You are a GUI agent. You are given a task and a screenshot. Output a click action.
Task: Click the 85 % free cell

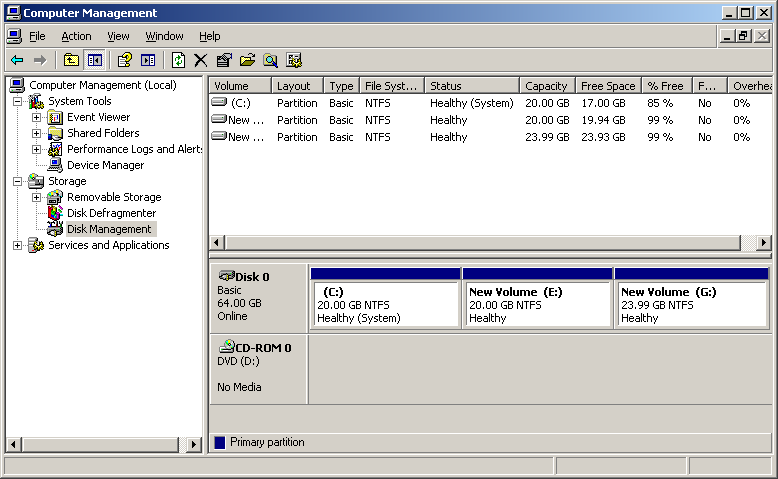(660, 103)
